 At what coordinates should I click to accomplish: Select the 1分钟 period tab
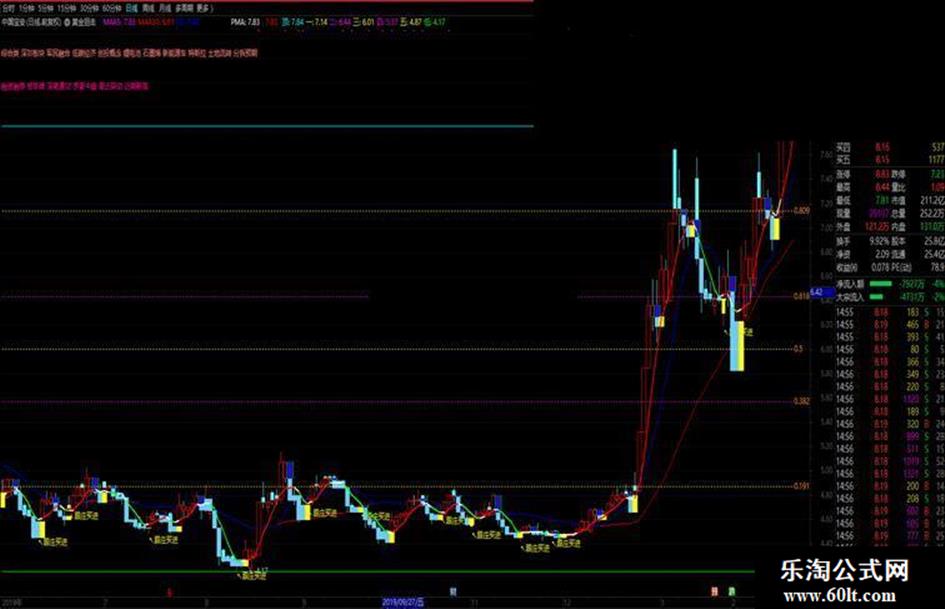pyautogui.click(x=26, y=8)
